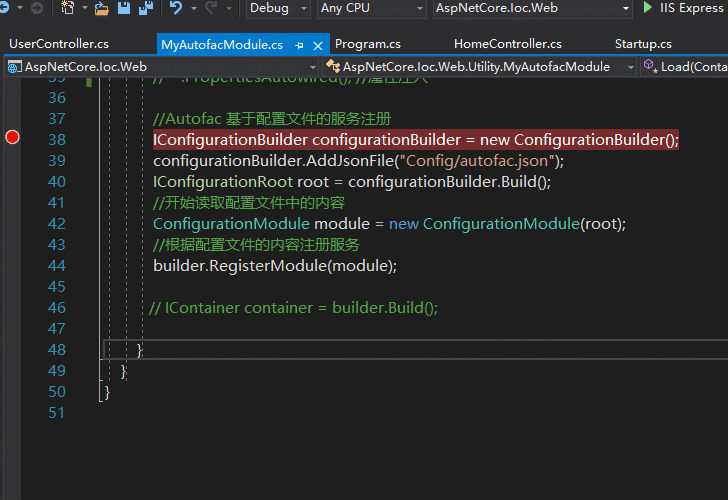
Task: Close the MyAutofacModule.cs tab
Action: [x=318, y=45]
